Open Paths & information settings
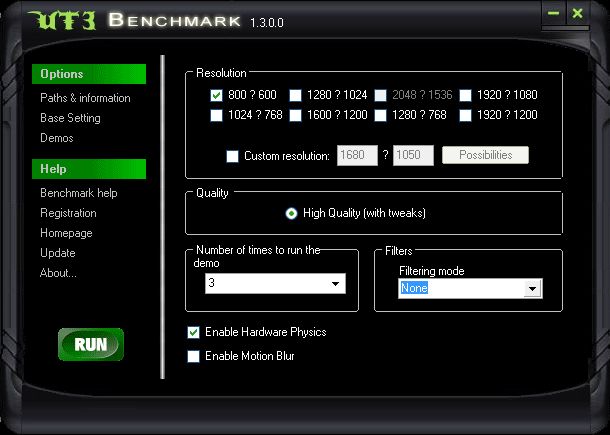 (85, 98)
